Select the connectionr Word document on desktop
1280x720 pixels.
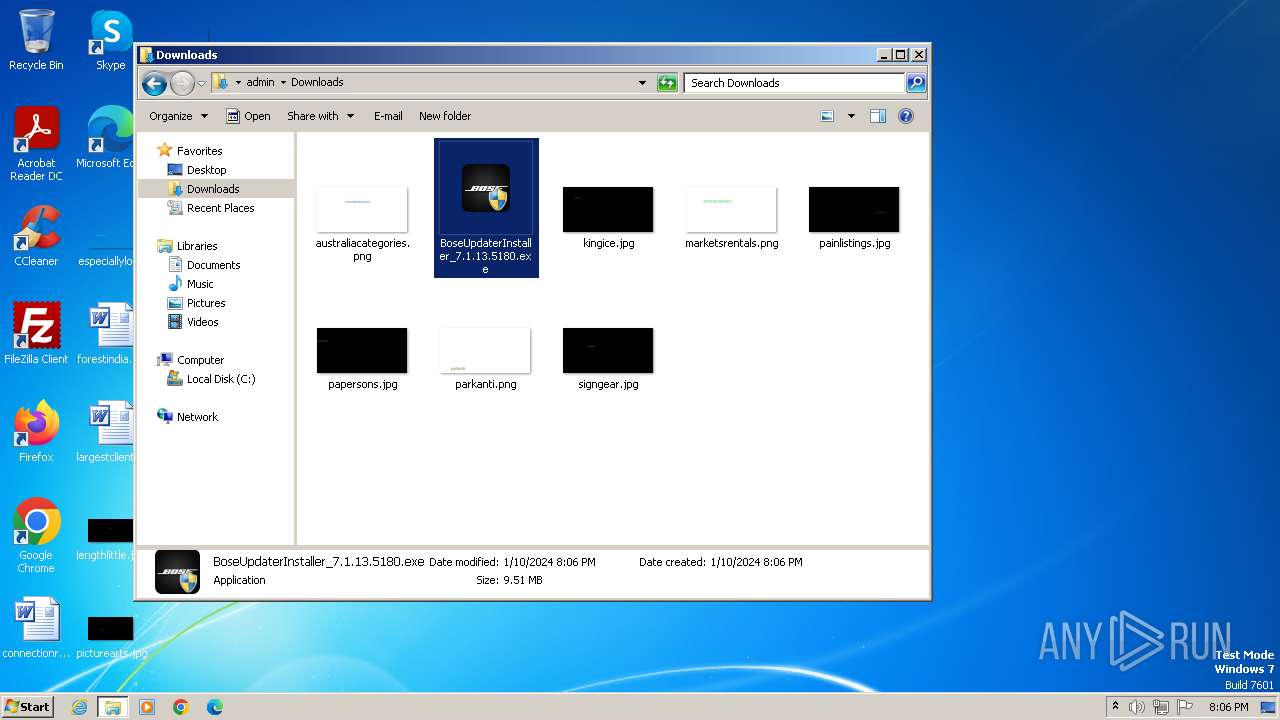36,628
